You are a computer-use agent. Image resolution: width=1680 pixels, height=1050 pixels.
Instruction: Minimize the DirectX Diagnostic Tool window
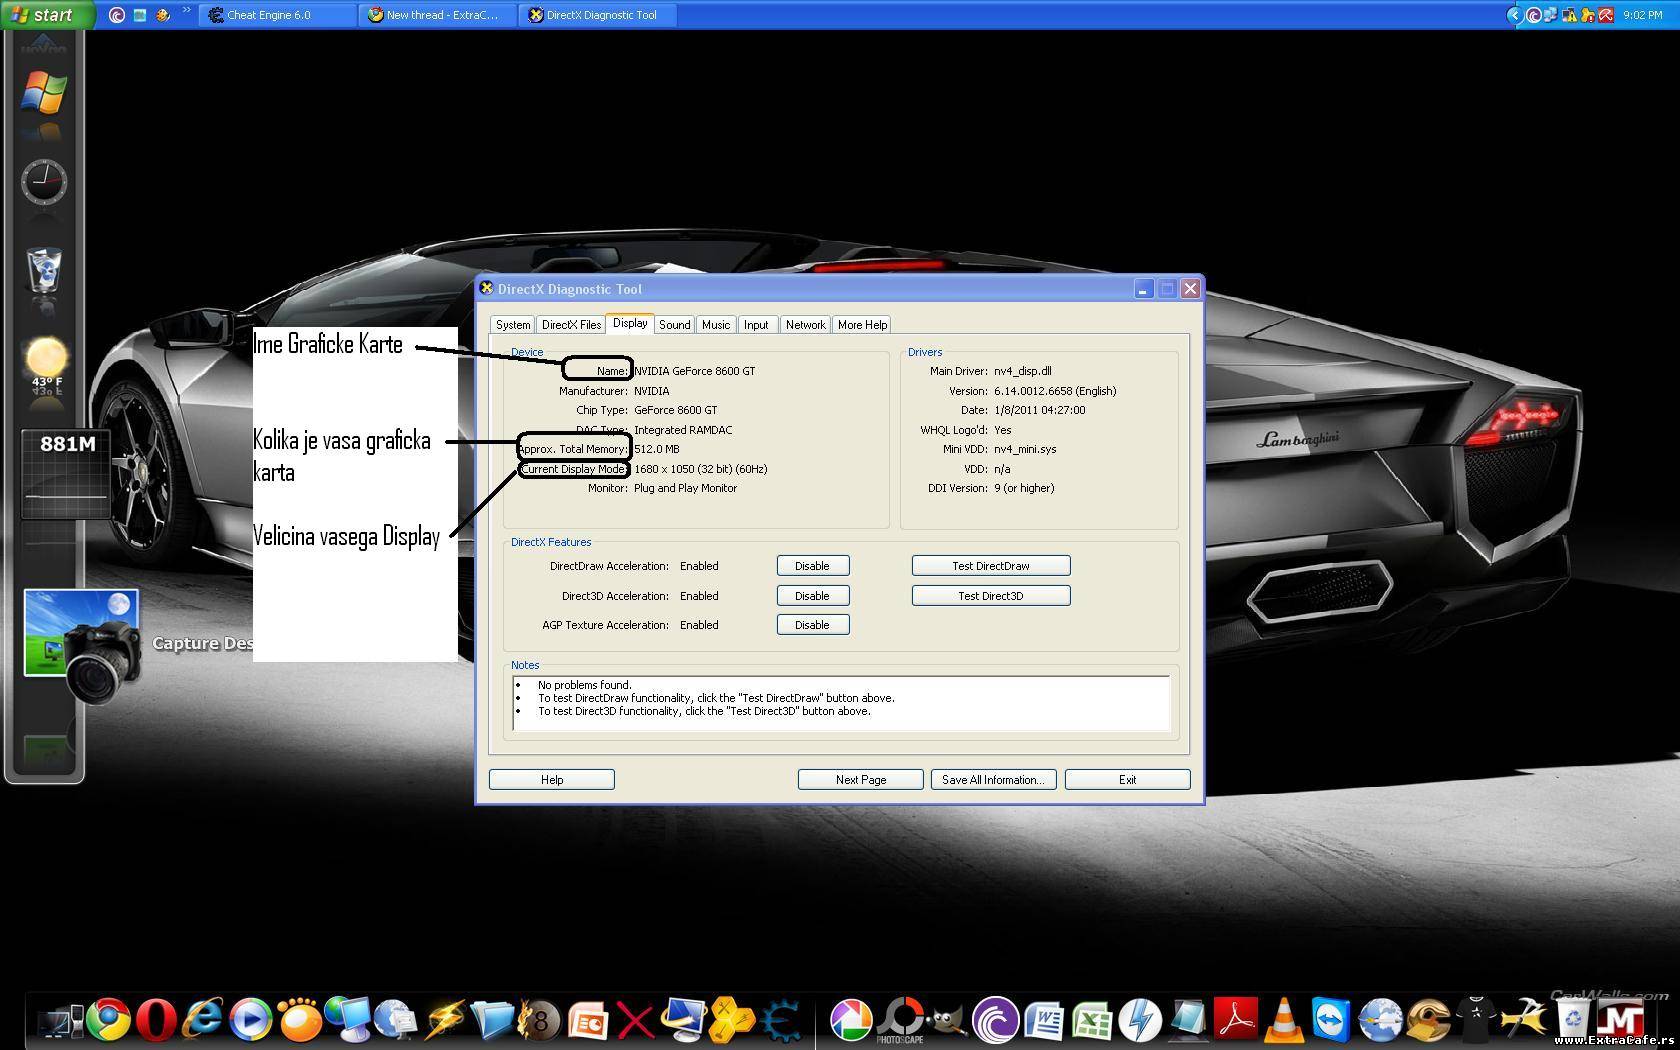tap(1144, 289)
